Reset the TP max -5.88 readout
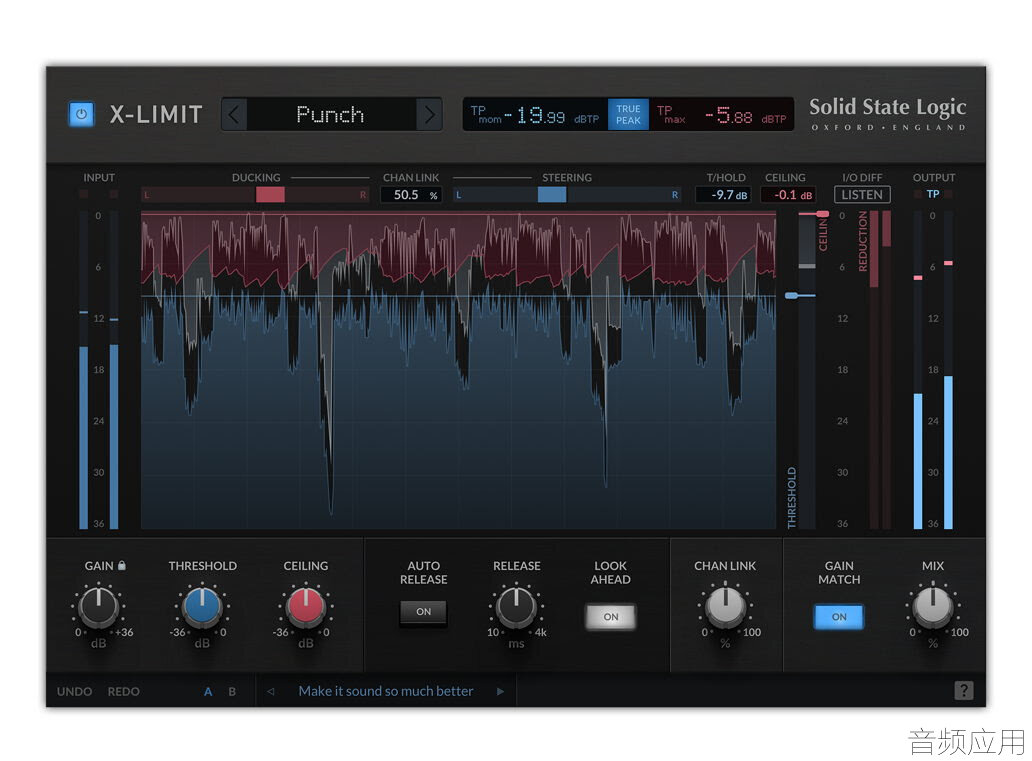1032x761 pixels. coord(721,115)
